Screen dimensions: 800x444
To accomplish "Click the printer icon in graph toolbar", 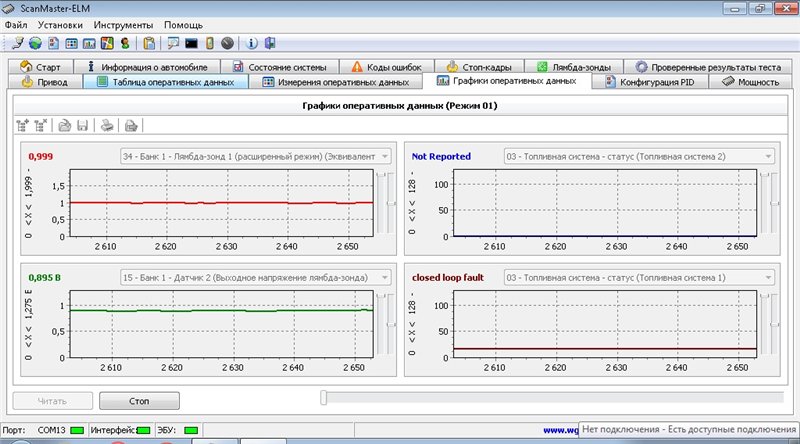I will (107, 125).
